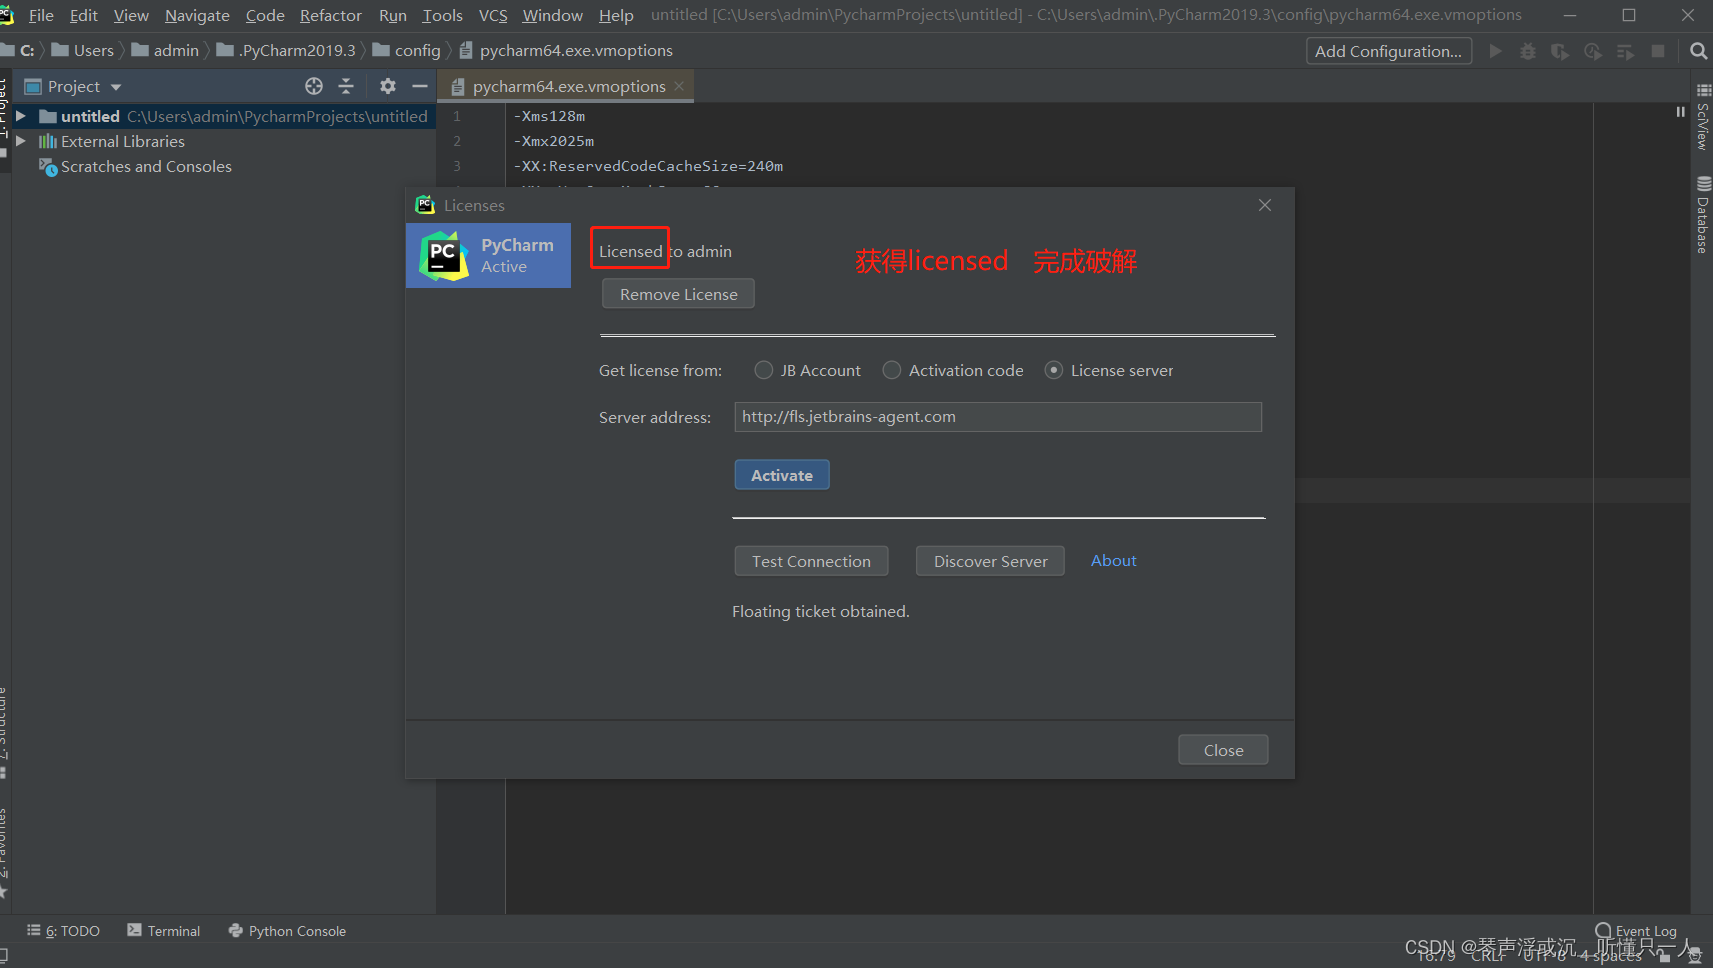Screen dimensions: 1713x968
Task: Open the SciView side panel
Action: [1703, 118]
